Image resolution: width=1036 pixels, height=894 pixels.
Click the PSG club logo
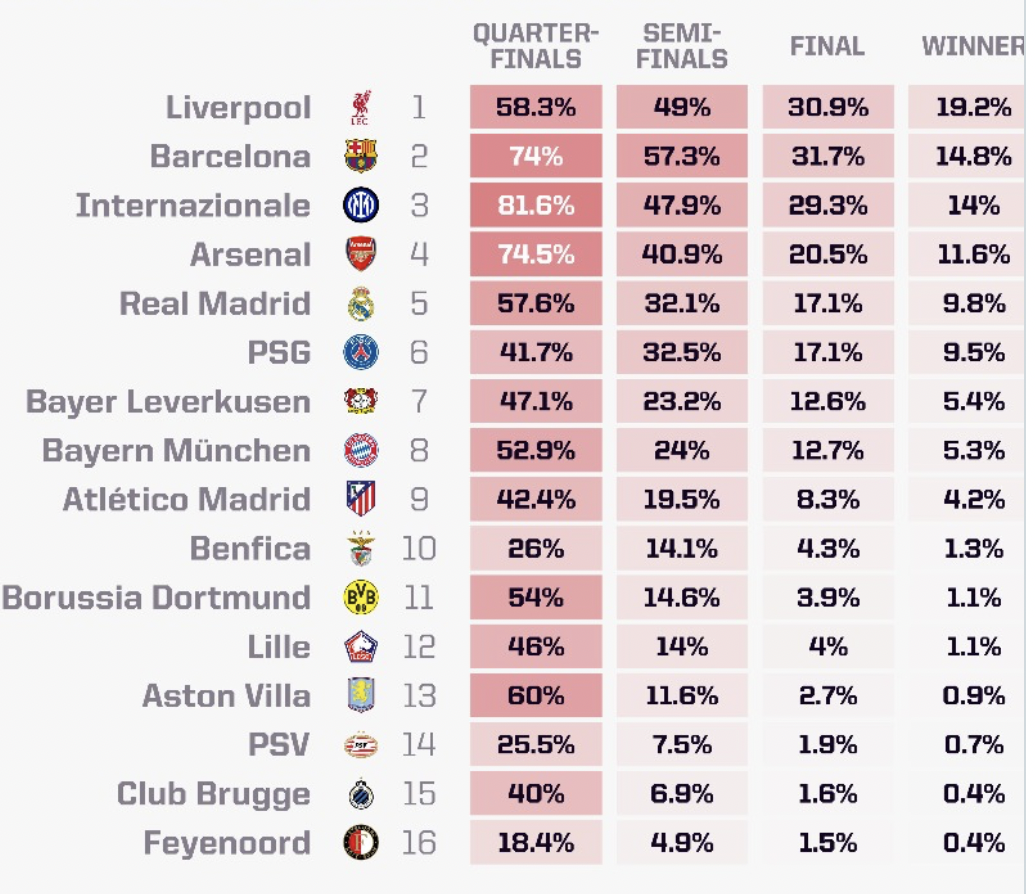click(x=360, y=352)
